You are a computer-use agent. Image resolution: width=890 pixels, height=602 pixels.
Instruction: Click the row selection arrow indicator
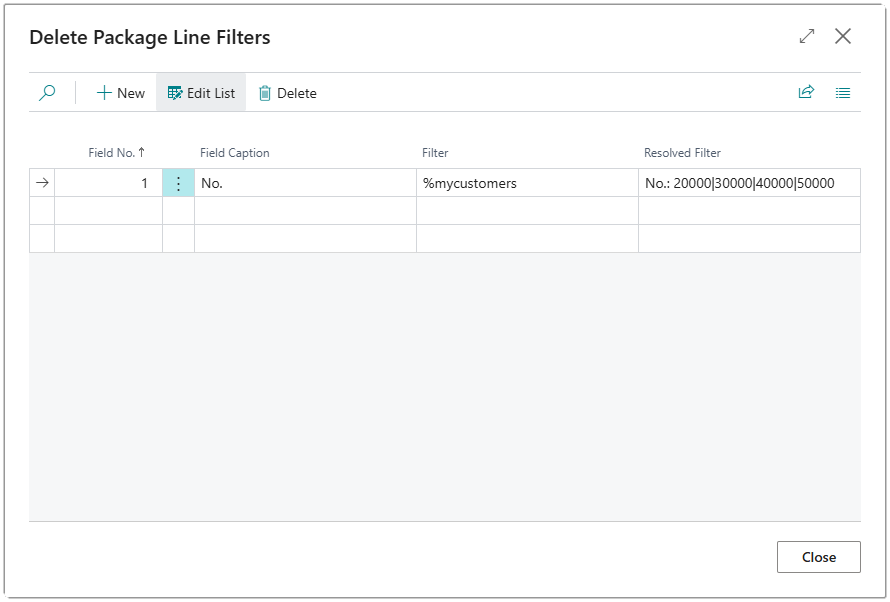click(x=40, y=182)
